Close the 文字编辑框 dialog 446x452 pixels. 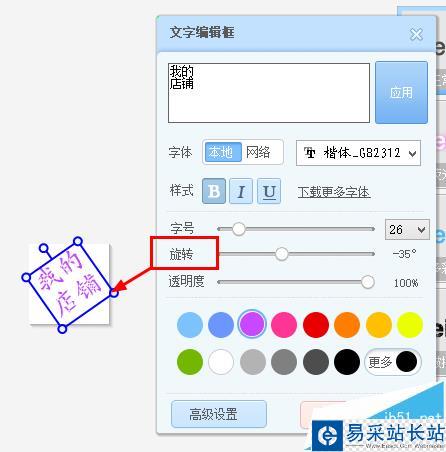pos(416,34)
